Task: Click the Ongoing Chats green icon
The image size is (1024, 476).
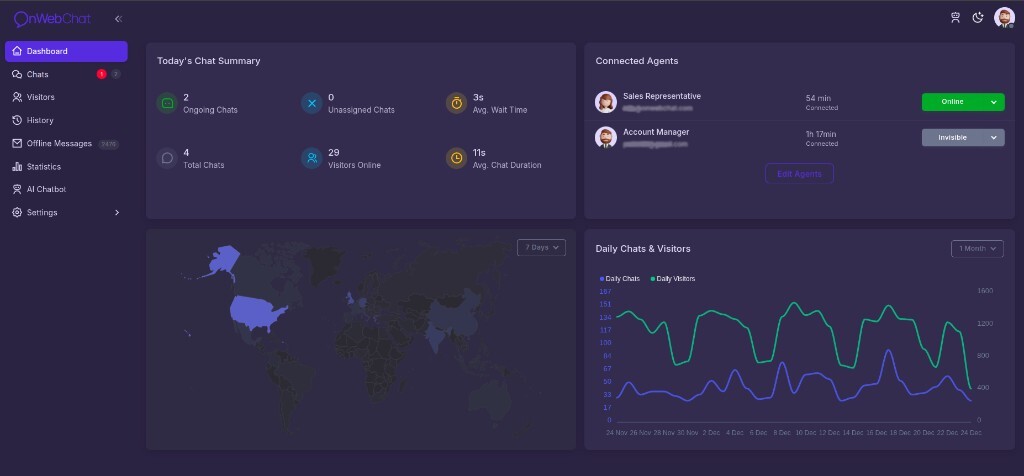Action: click(x=167, y=103)
